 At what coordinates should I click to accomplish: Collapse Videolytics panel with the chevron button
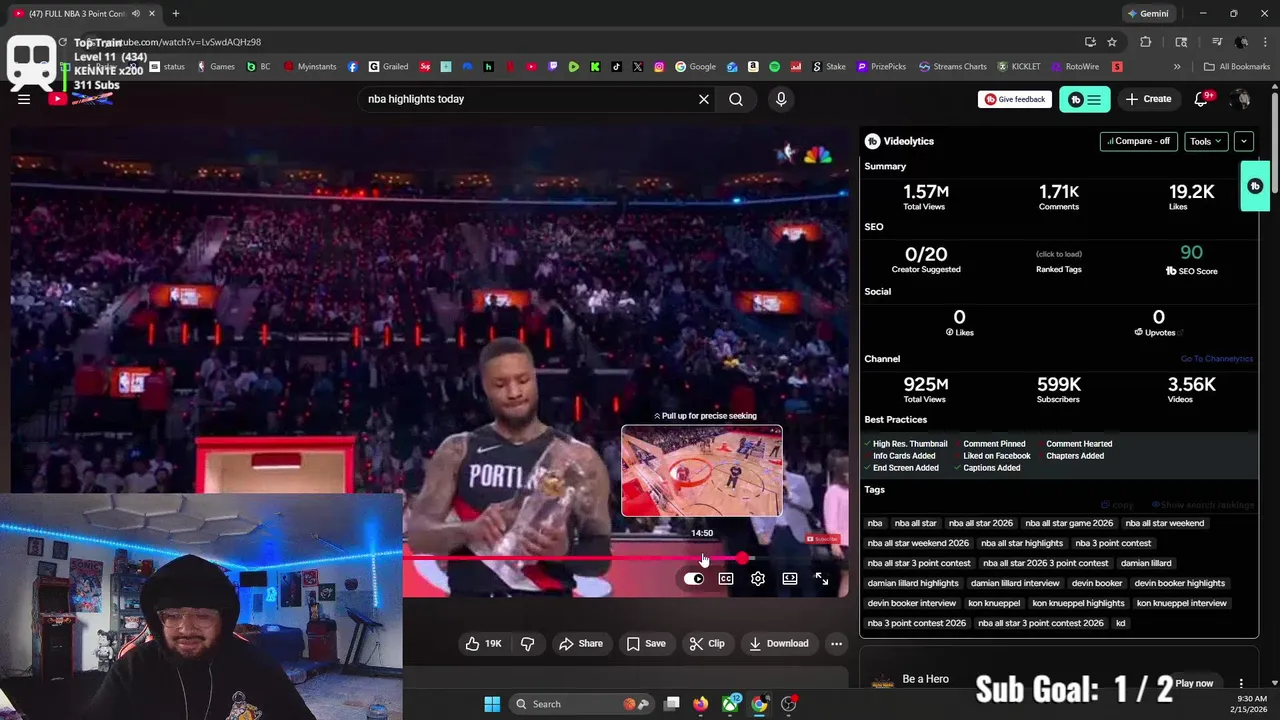[1244, 141]
